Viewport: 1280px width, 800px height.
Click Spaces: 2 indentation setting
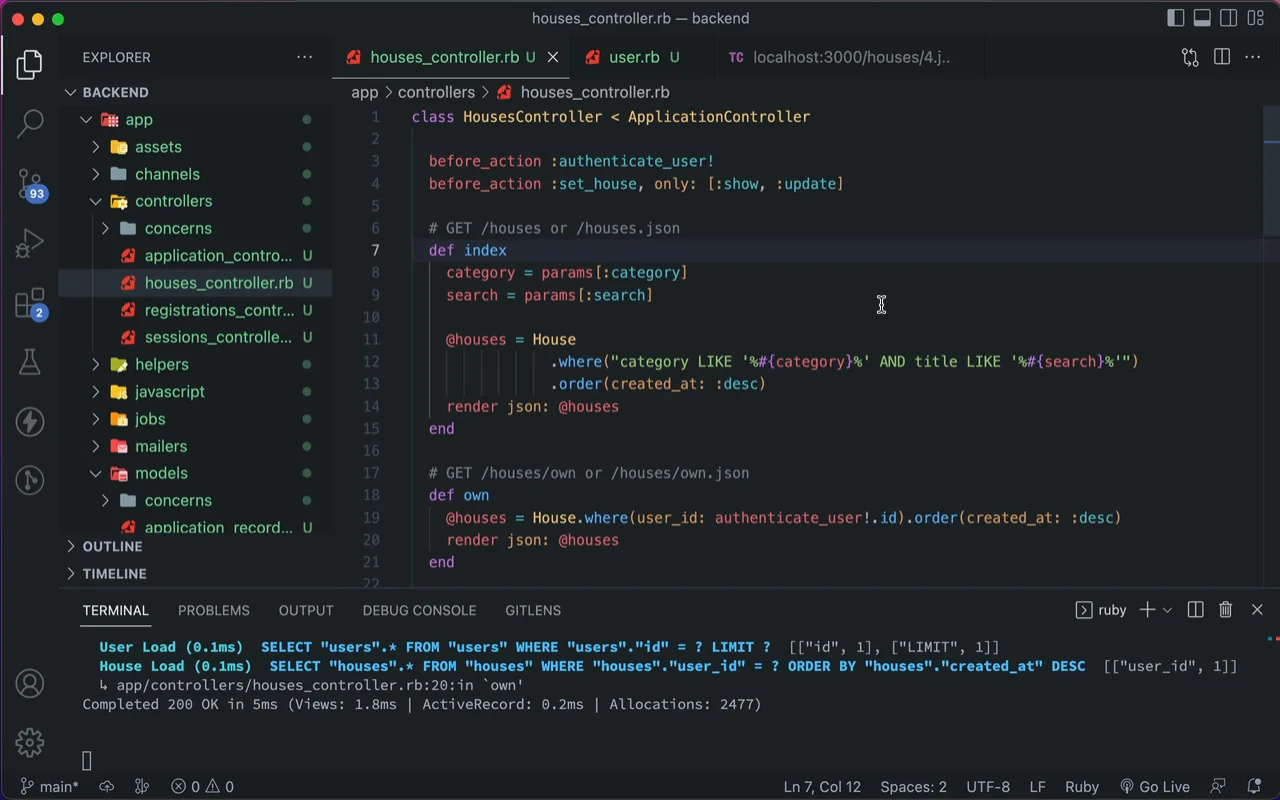click(x=913, y=787)
